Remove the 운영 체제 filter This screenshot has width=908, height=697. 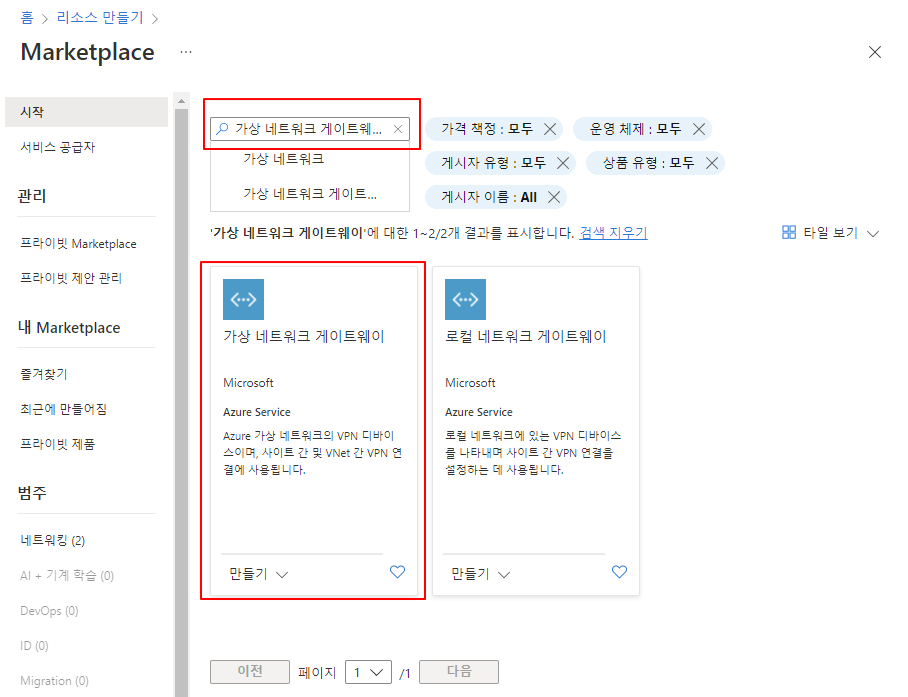pyautogui.click(x=699, y=129)
